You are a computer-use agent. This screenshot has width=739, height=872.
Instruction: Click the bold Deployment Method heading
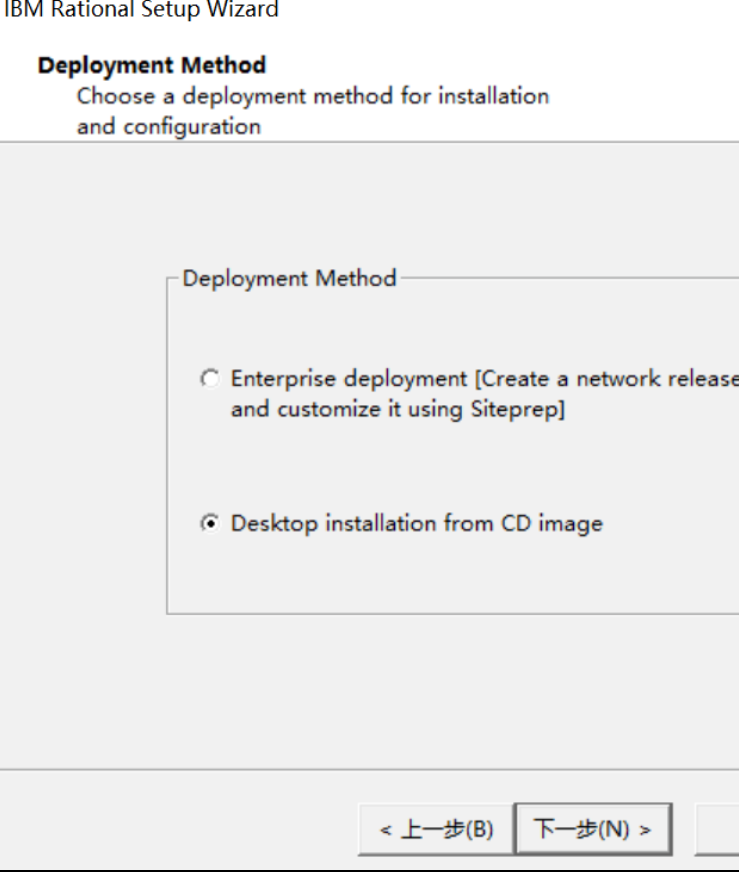click(152, 65)
